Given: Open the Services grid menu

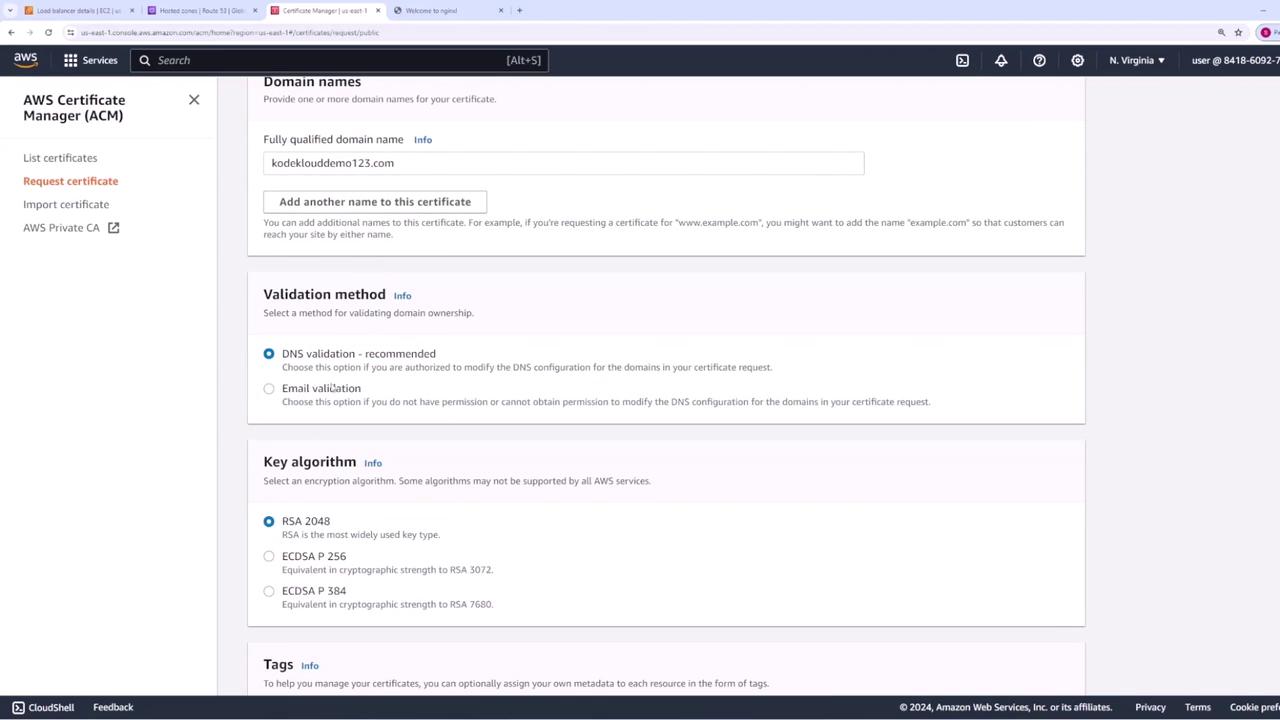Looking at the screenshot, I should tap(71, 60).
